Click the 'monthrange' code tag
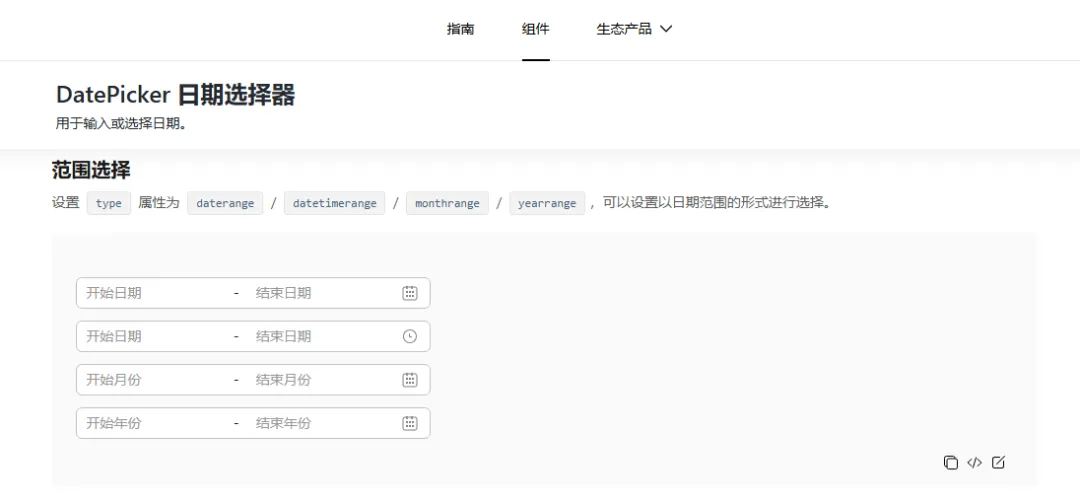 pos(448,204)
